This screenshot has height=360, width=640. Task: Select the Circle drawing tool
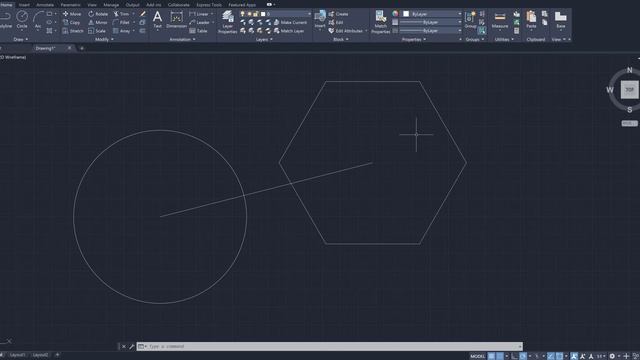click(22, 20)
